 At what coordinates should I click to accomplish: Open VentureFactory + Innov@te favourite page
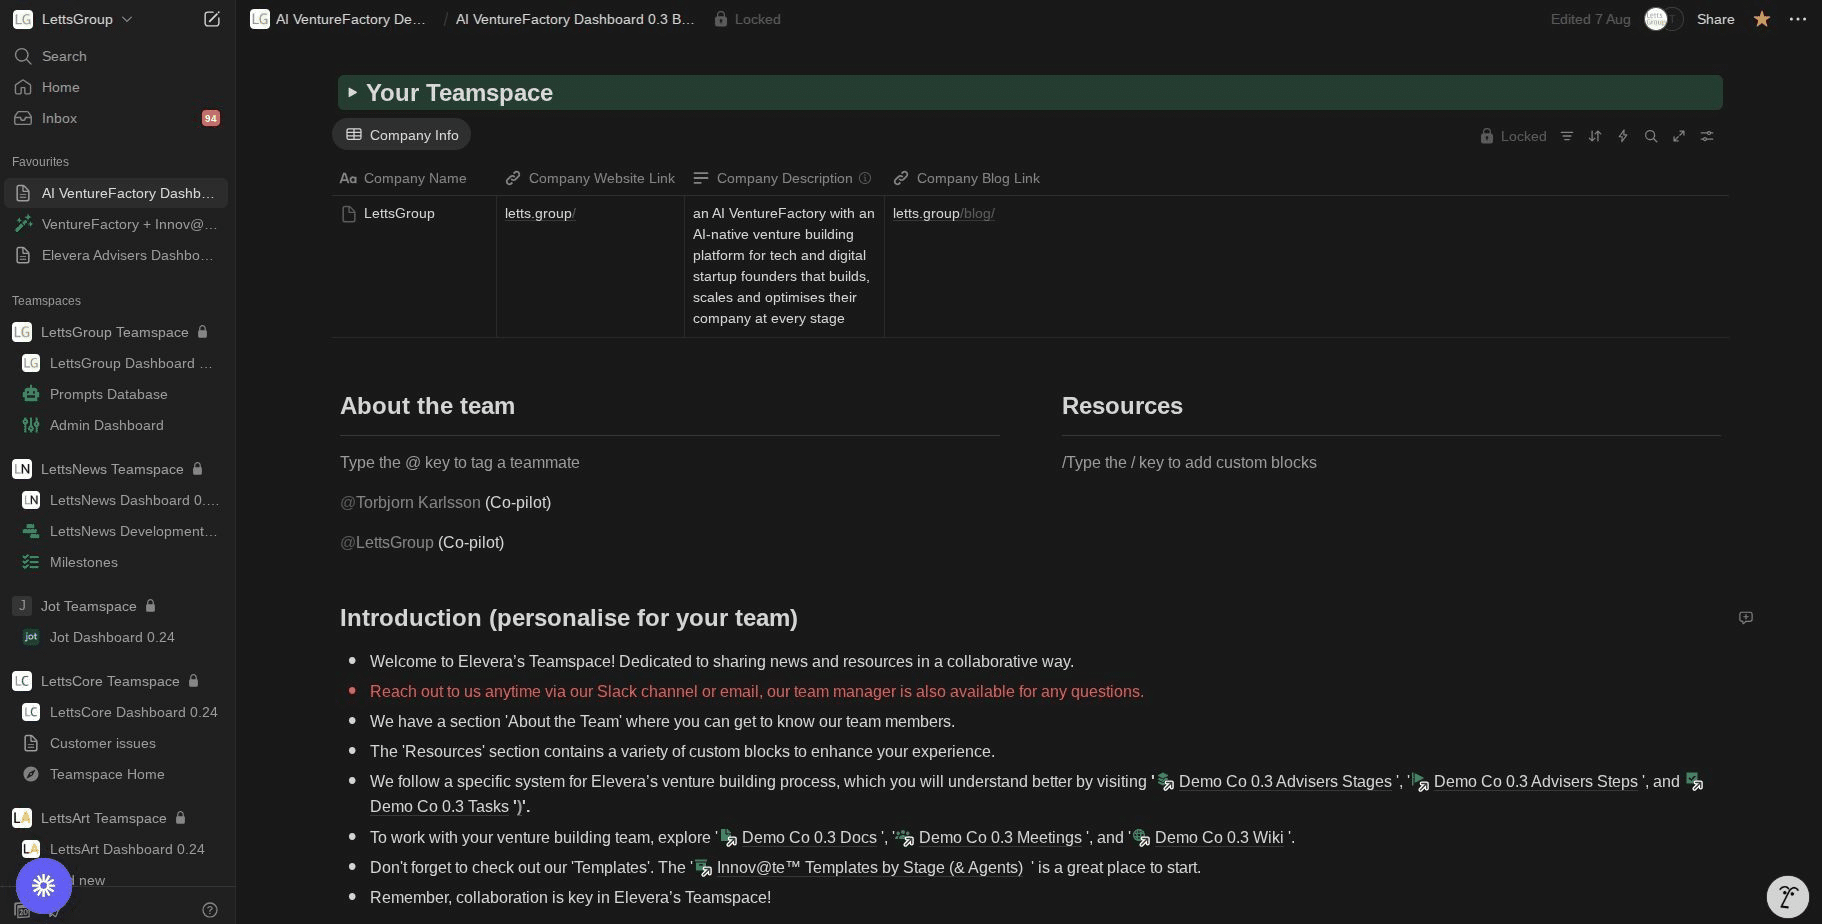click(x=116, y=224)
